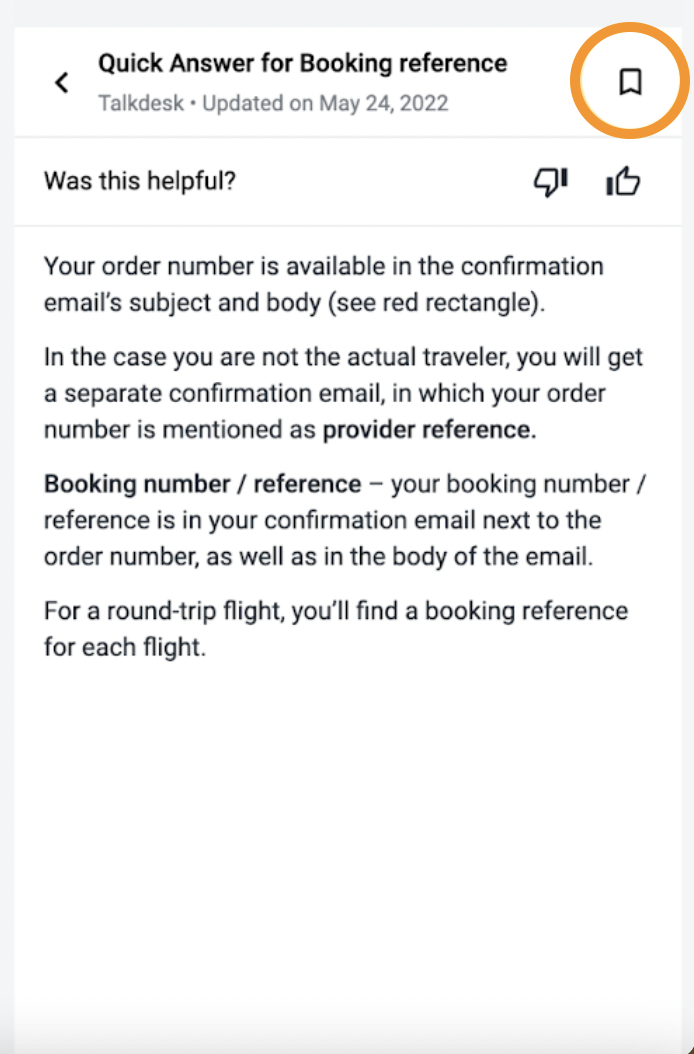This screenshot has width=694, height=1054.
Task: Click the Talkdesk source name
Action: point(141,104)
